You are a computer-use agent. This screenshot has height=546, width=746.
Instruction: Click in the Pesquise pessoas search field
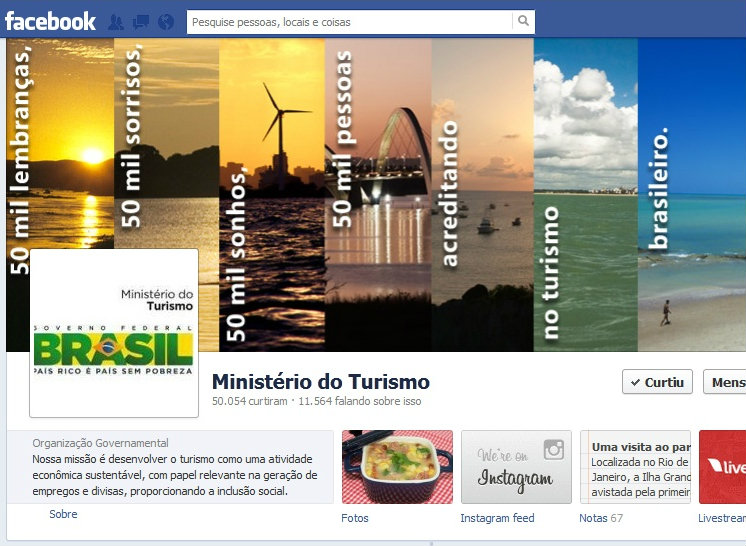point(350,22)
